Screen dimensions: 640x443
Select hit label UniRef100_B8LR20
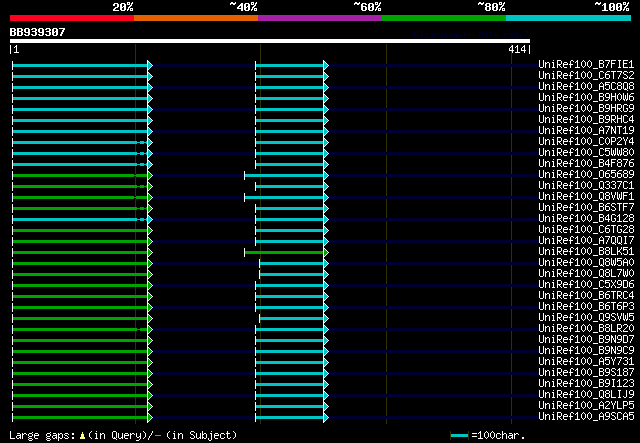[x=587, y=329]
